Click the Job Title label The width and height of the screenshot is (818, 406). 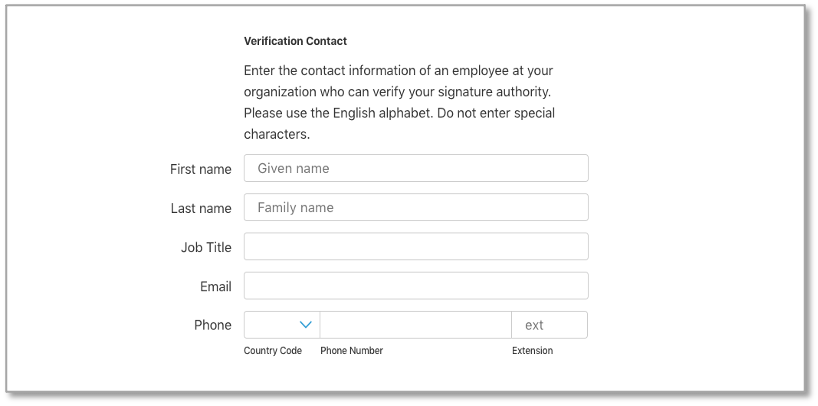tap(206, 247)
